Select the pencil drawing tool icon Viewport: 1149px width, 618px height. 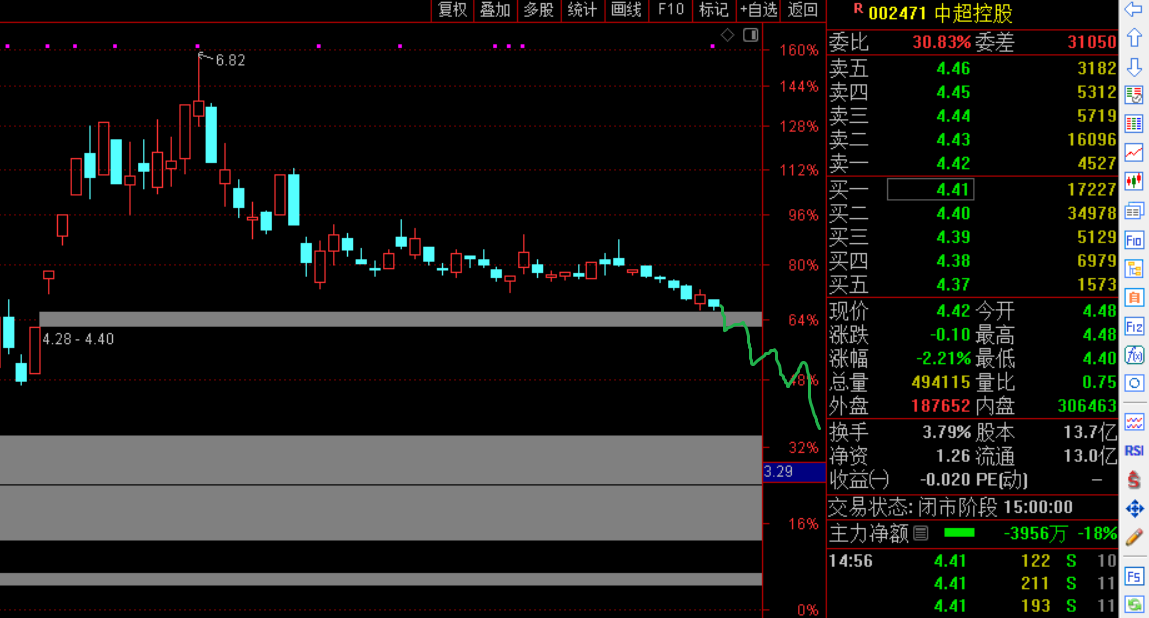[x=1134, y=537]
